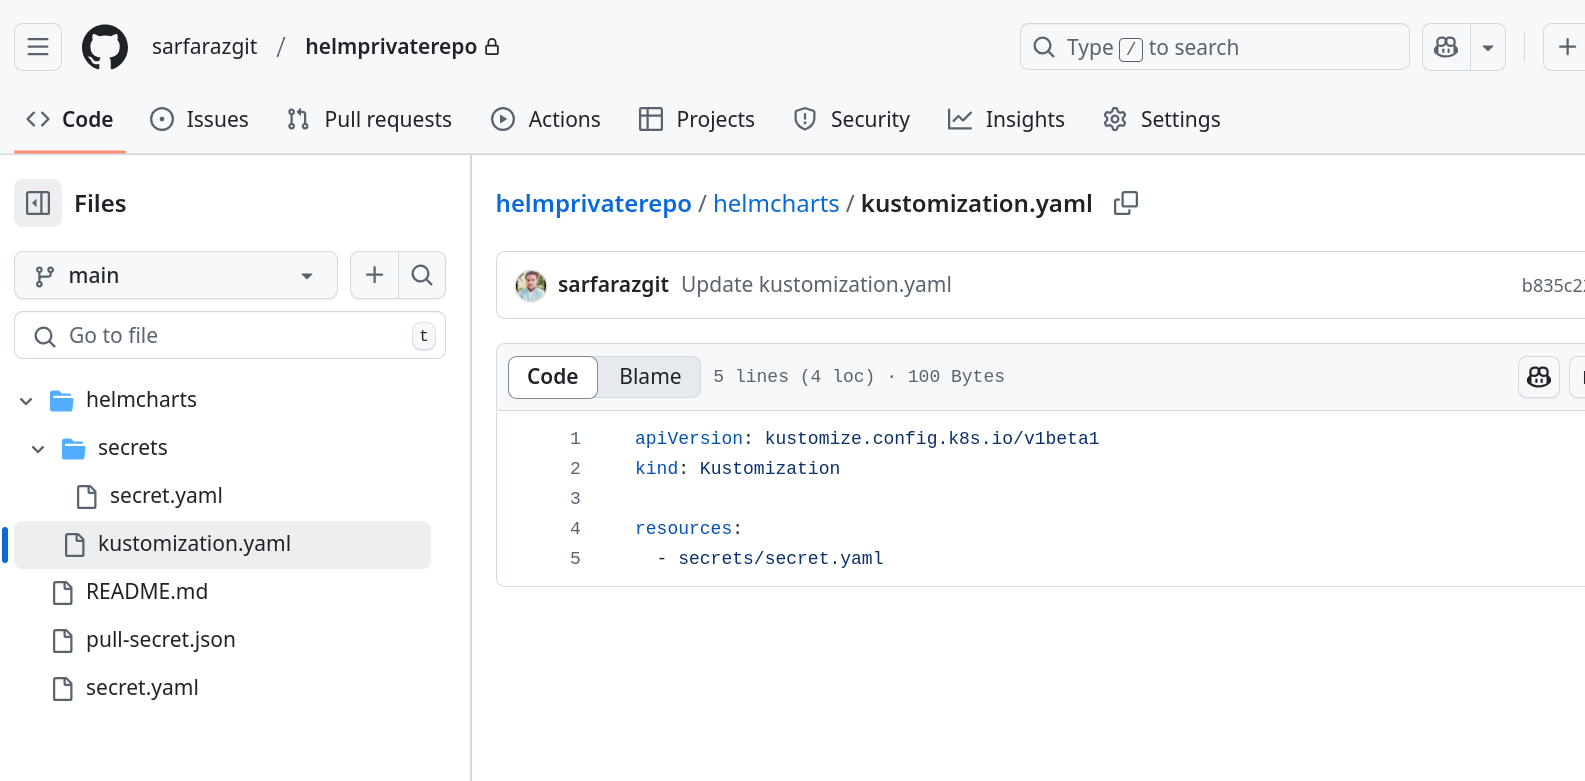Click the Copilot icon in the code toolbar
The height and width of the screenshot is (781, 1585).
coord(1538,377)
